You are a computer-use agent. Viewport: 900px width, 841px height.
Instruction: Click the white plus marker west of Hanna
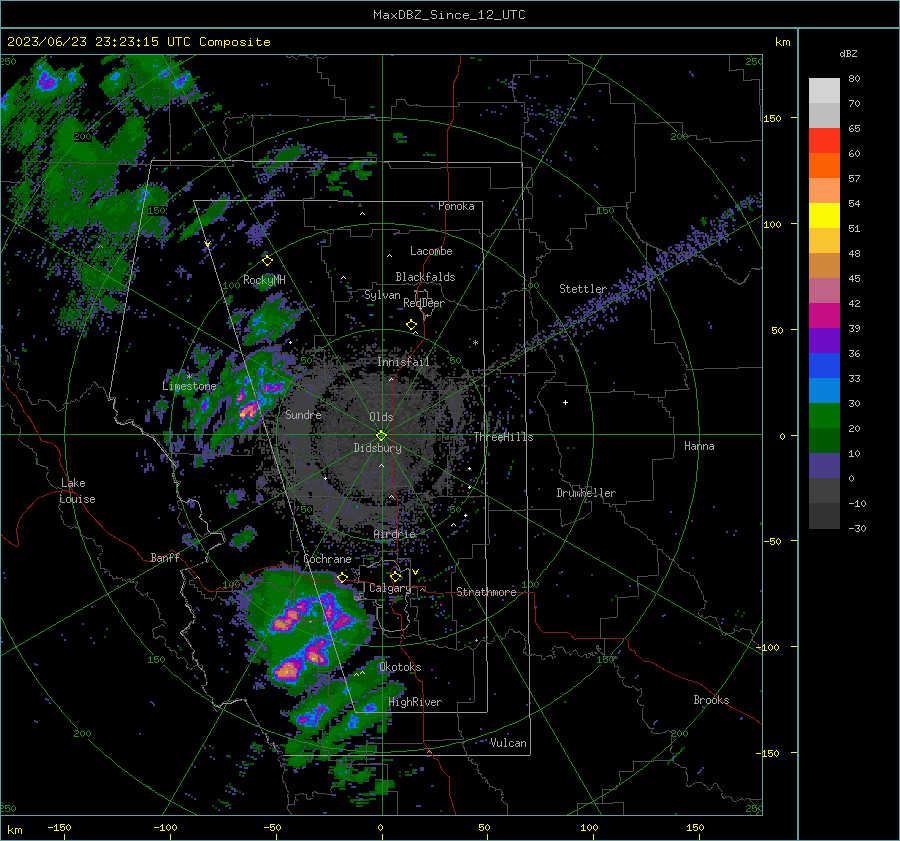coord(565,402)
